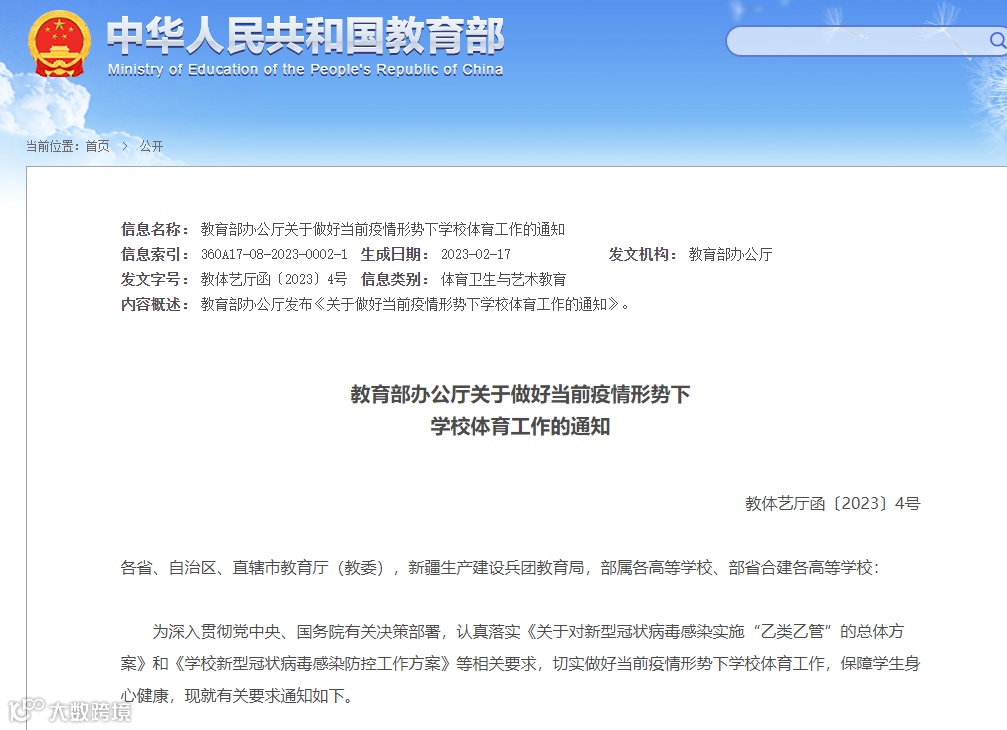Select issuer value 教育部办公厅
1007x730 pixels.
pos(730,254)
